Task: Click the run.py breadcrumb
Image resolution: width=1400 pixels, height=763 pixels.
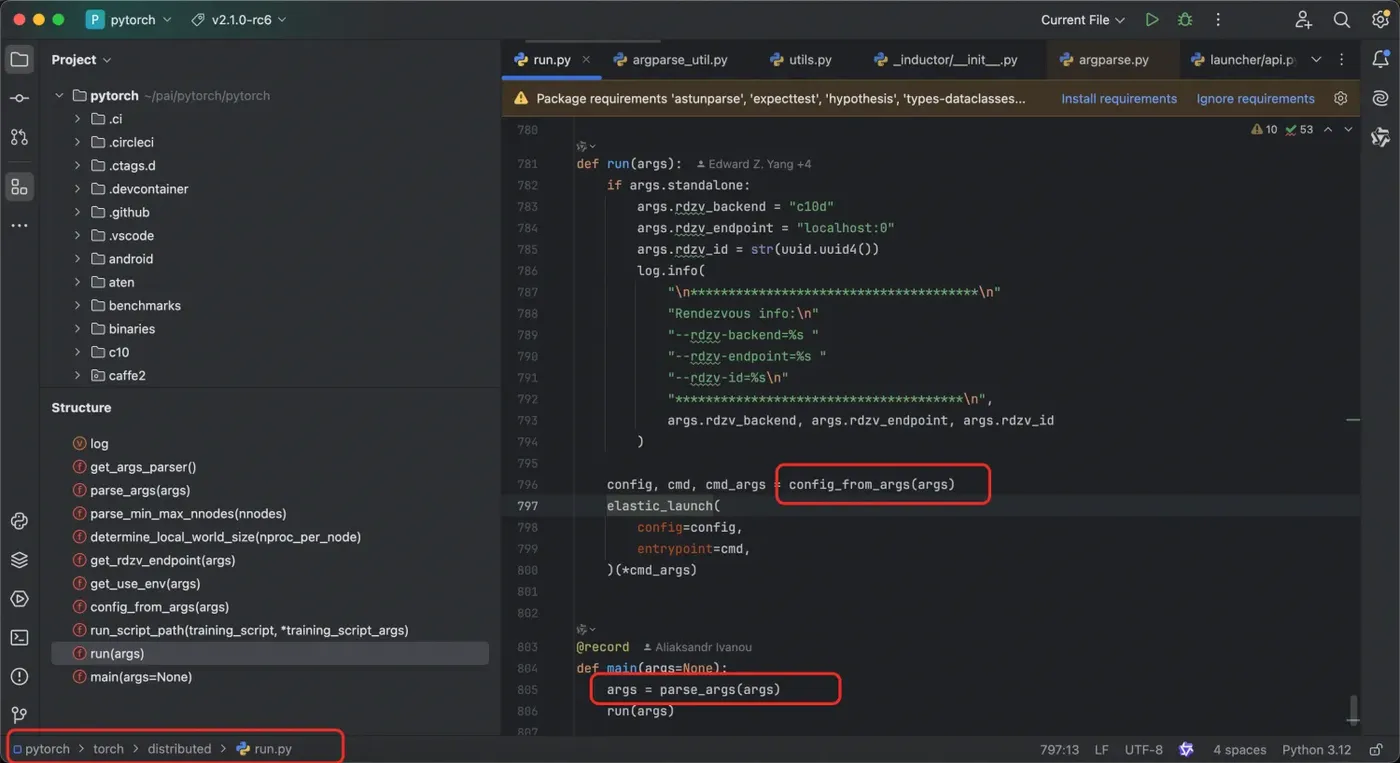Action: pos(264,749)
